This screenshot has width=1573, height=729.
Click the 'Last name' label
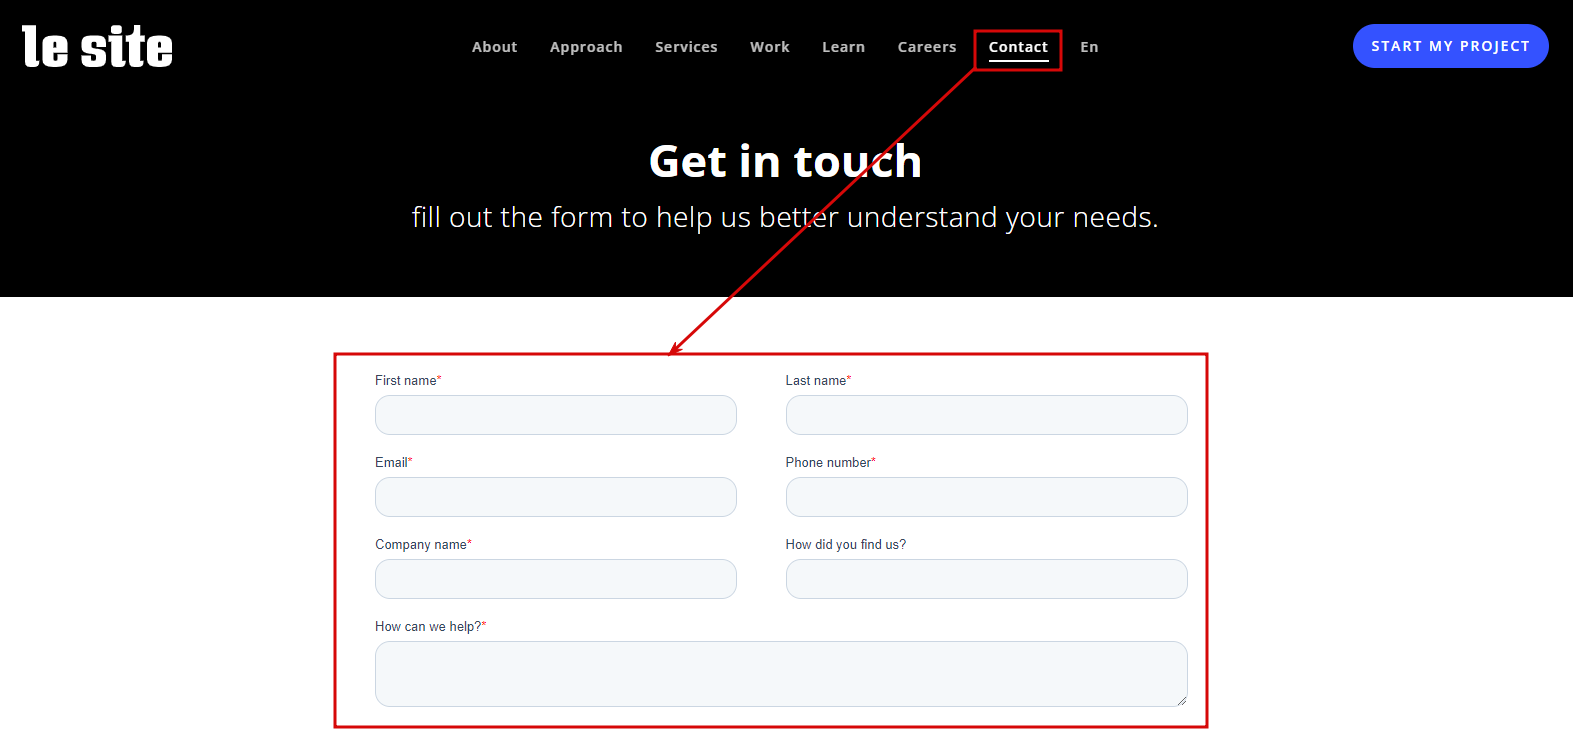[818, 380]
